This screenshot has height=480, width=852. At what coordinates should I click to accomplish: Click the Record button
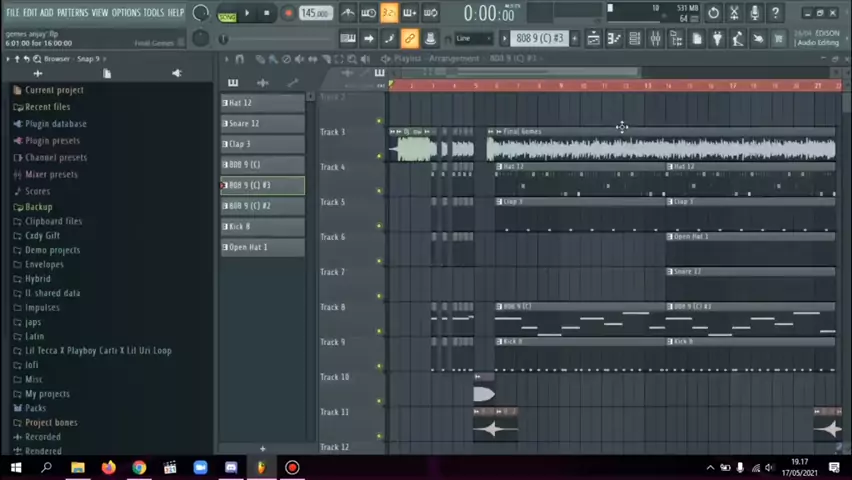coord(288,13)
